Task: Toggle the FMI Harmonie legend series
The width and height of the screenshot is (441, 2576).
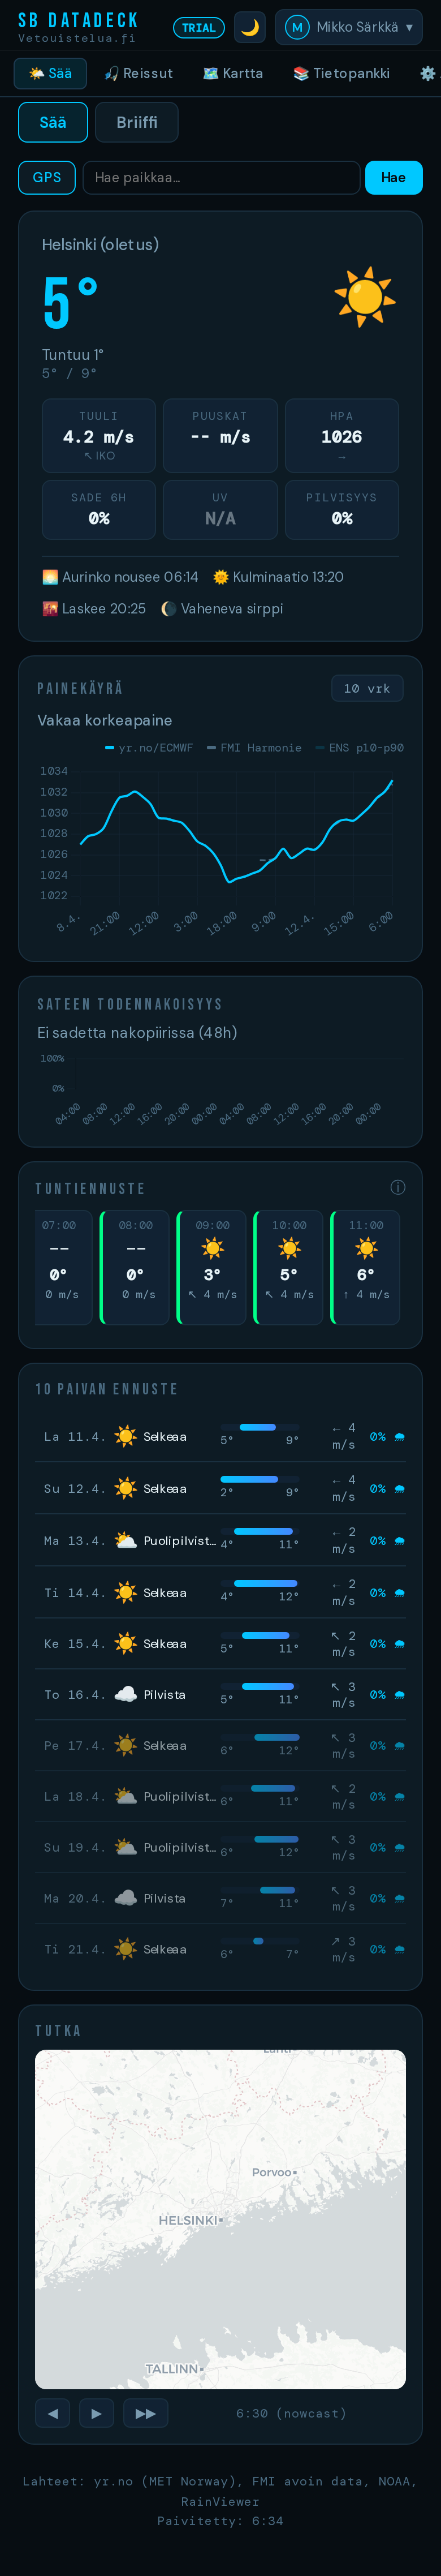Action: 254,748
